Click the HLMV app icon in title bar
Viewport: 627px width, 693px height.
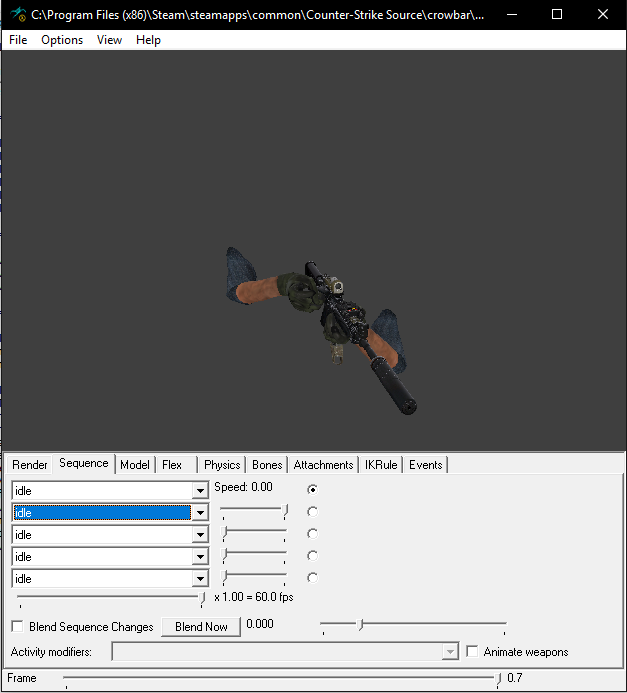(18, 15)
